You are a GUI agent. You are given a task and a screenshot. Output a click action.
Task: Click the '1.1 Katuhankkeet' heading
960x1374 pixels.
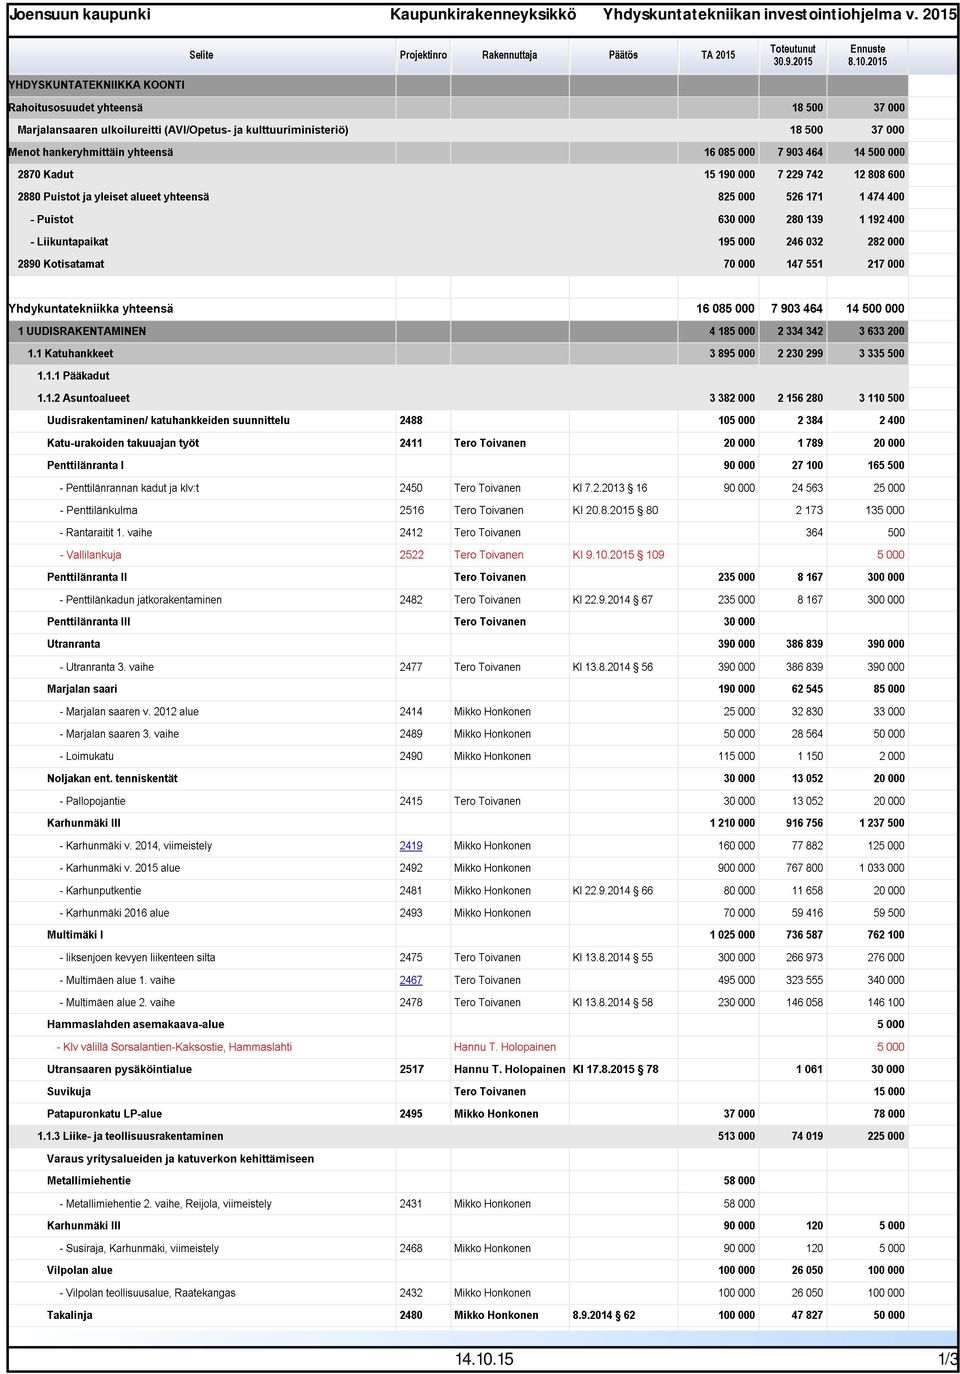point(70,354)
